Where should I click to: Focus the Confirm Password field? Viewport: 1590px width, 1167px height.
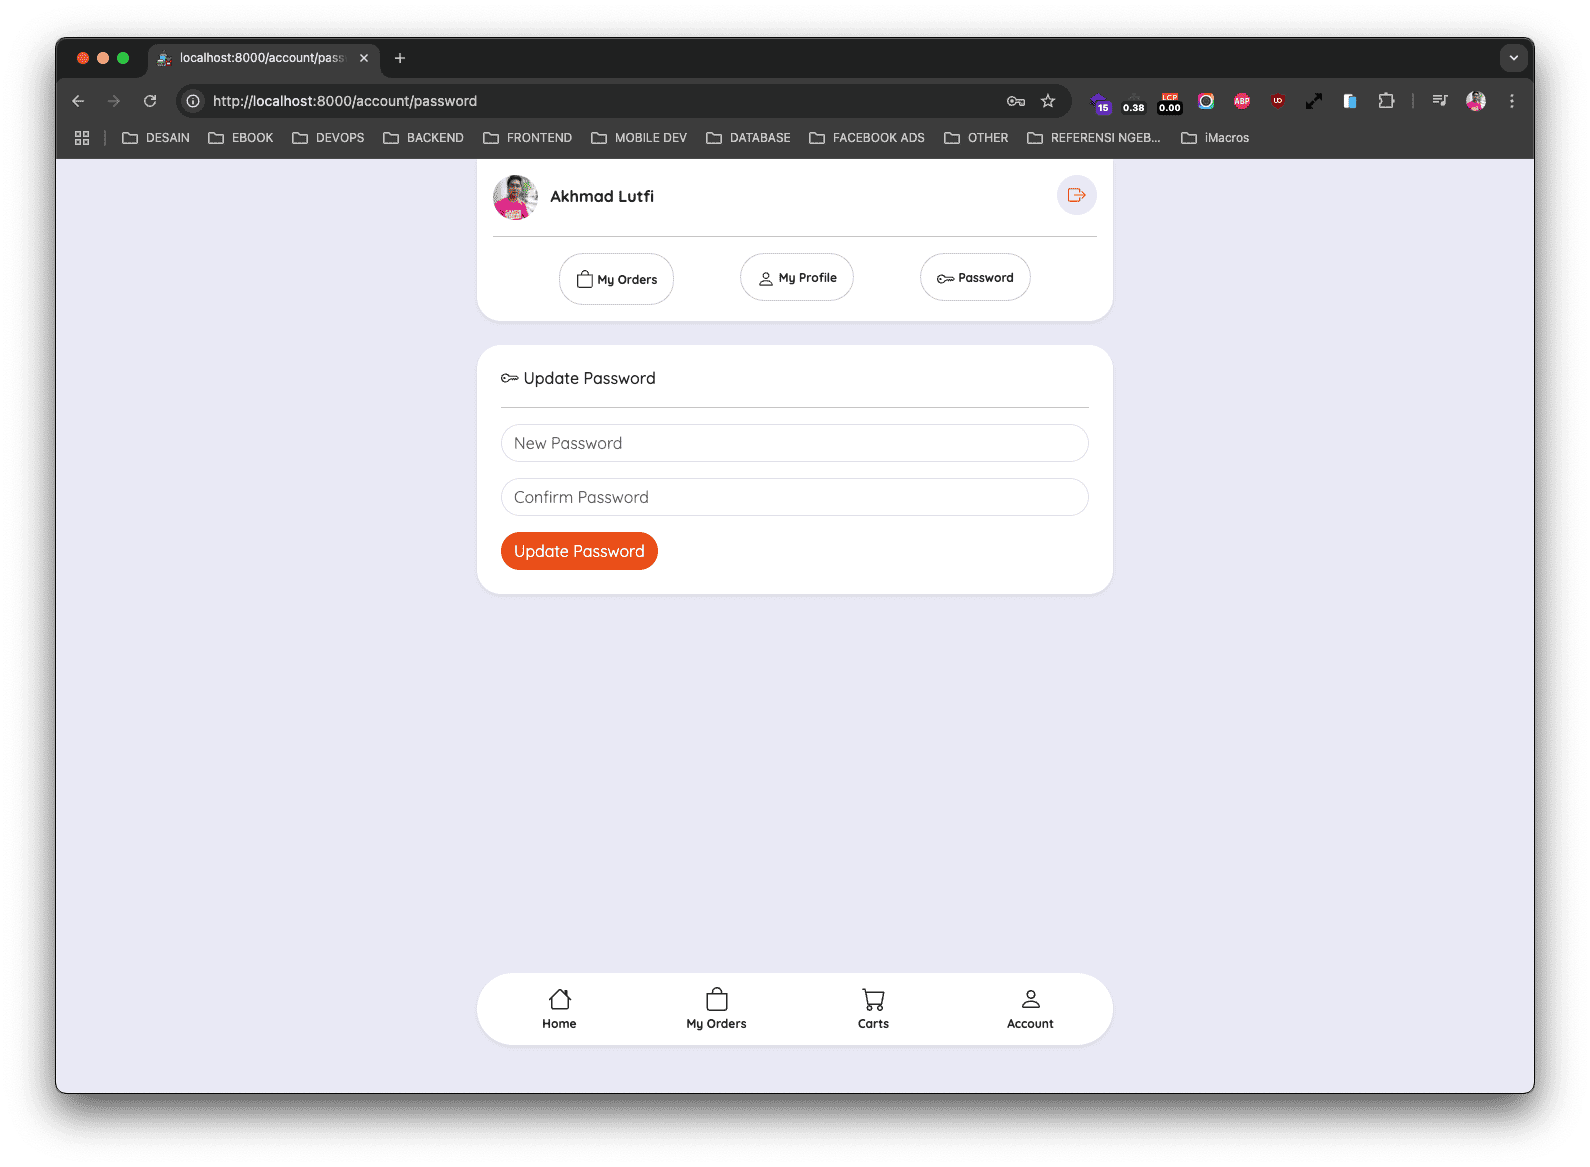tap(794, 497)
